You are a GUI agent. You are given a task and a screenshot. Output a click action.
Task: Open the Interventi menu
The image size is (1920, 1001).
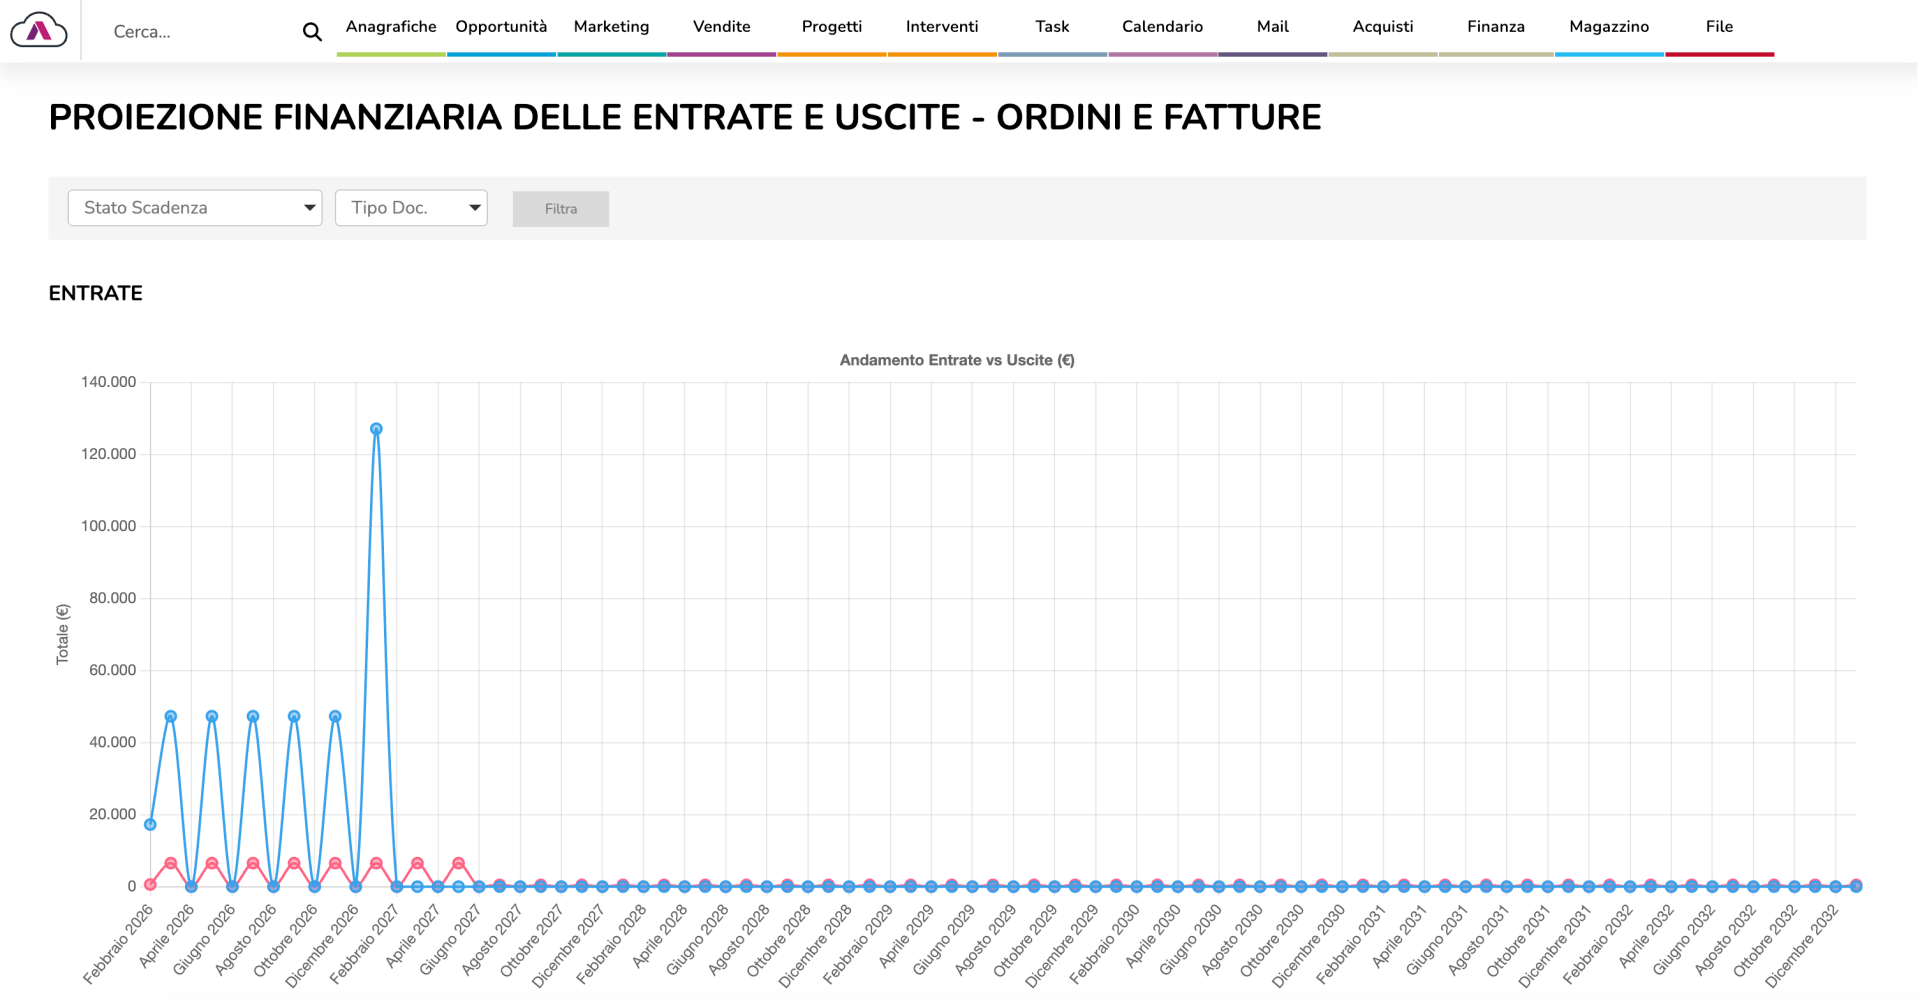pos(942,27)
